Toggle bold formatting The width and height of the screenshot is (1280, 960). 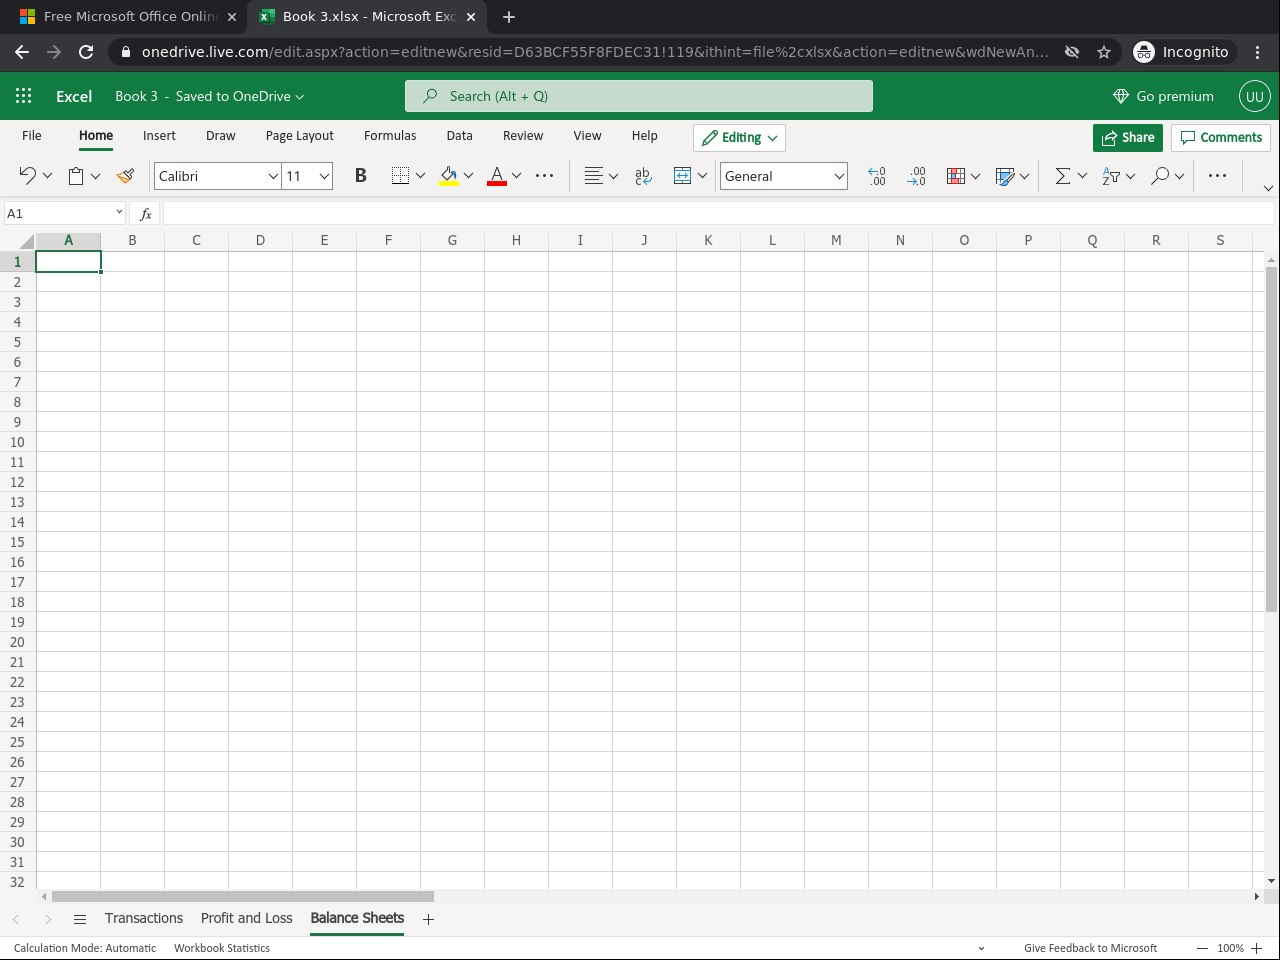(361, 176)
